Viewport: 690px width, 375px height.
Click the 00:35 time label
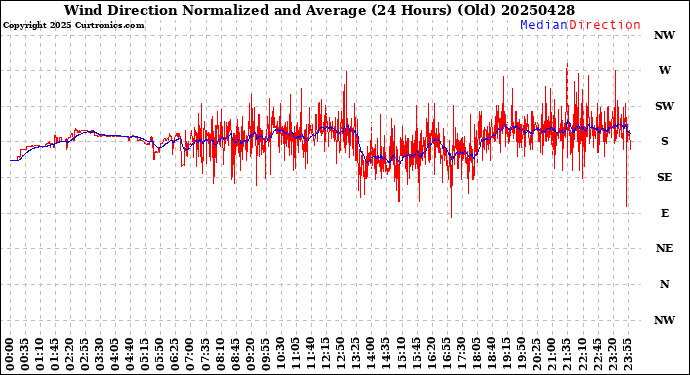point(25,354)
